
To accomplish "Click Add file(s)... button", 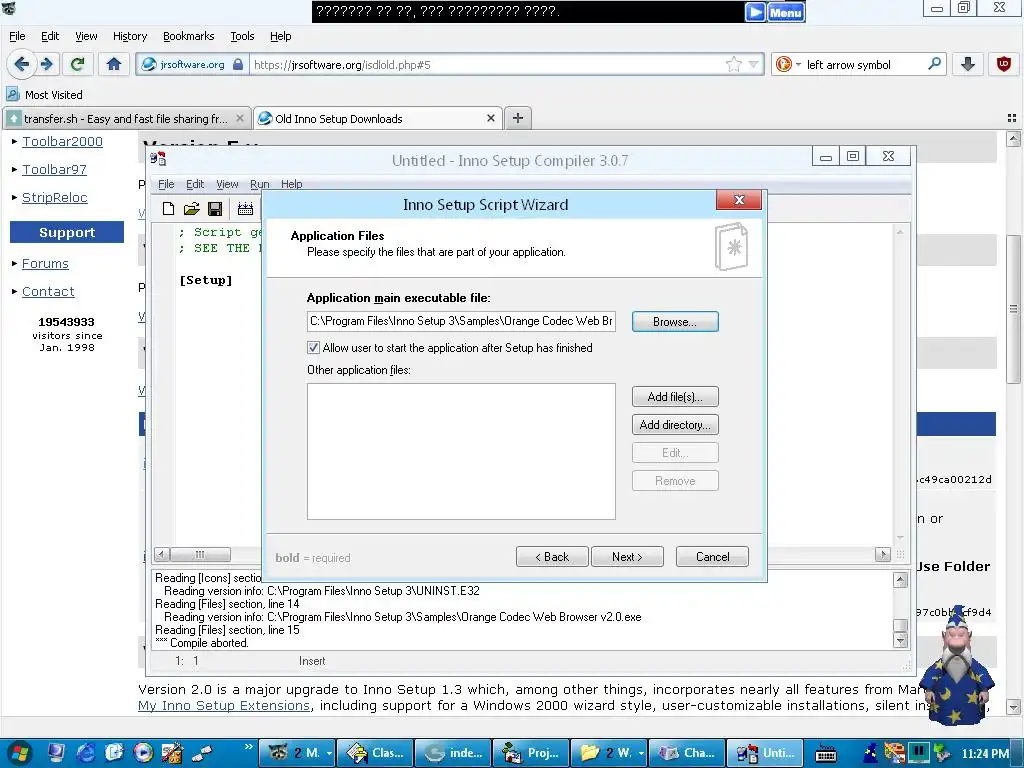I will click(675, 396).
